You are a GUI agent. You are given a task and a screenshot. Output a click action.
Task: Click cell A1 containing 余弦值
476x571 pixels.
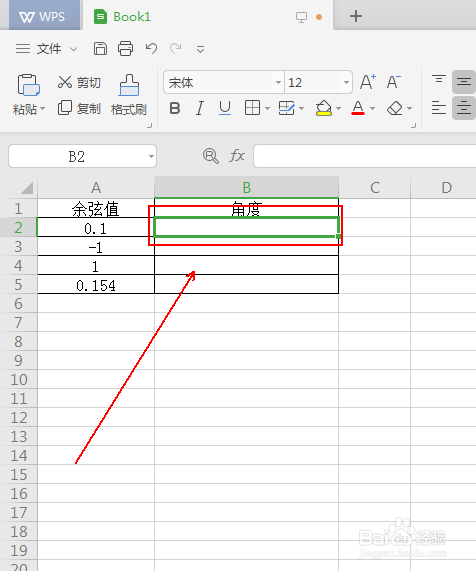[x=96, y=209]
